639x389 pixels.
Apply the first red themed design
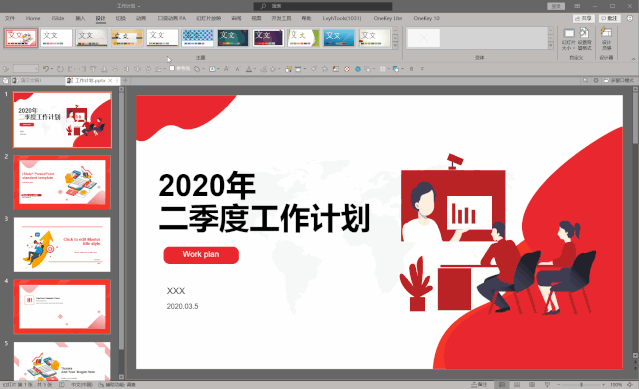[21, 37]
